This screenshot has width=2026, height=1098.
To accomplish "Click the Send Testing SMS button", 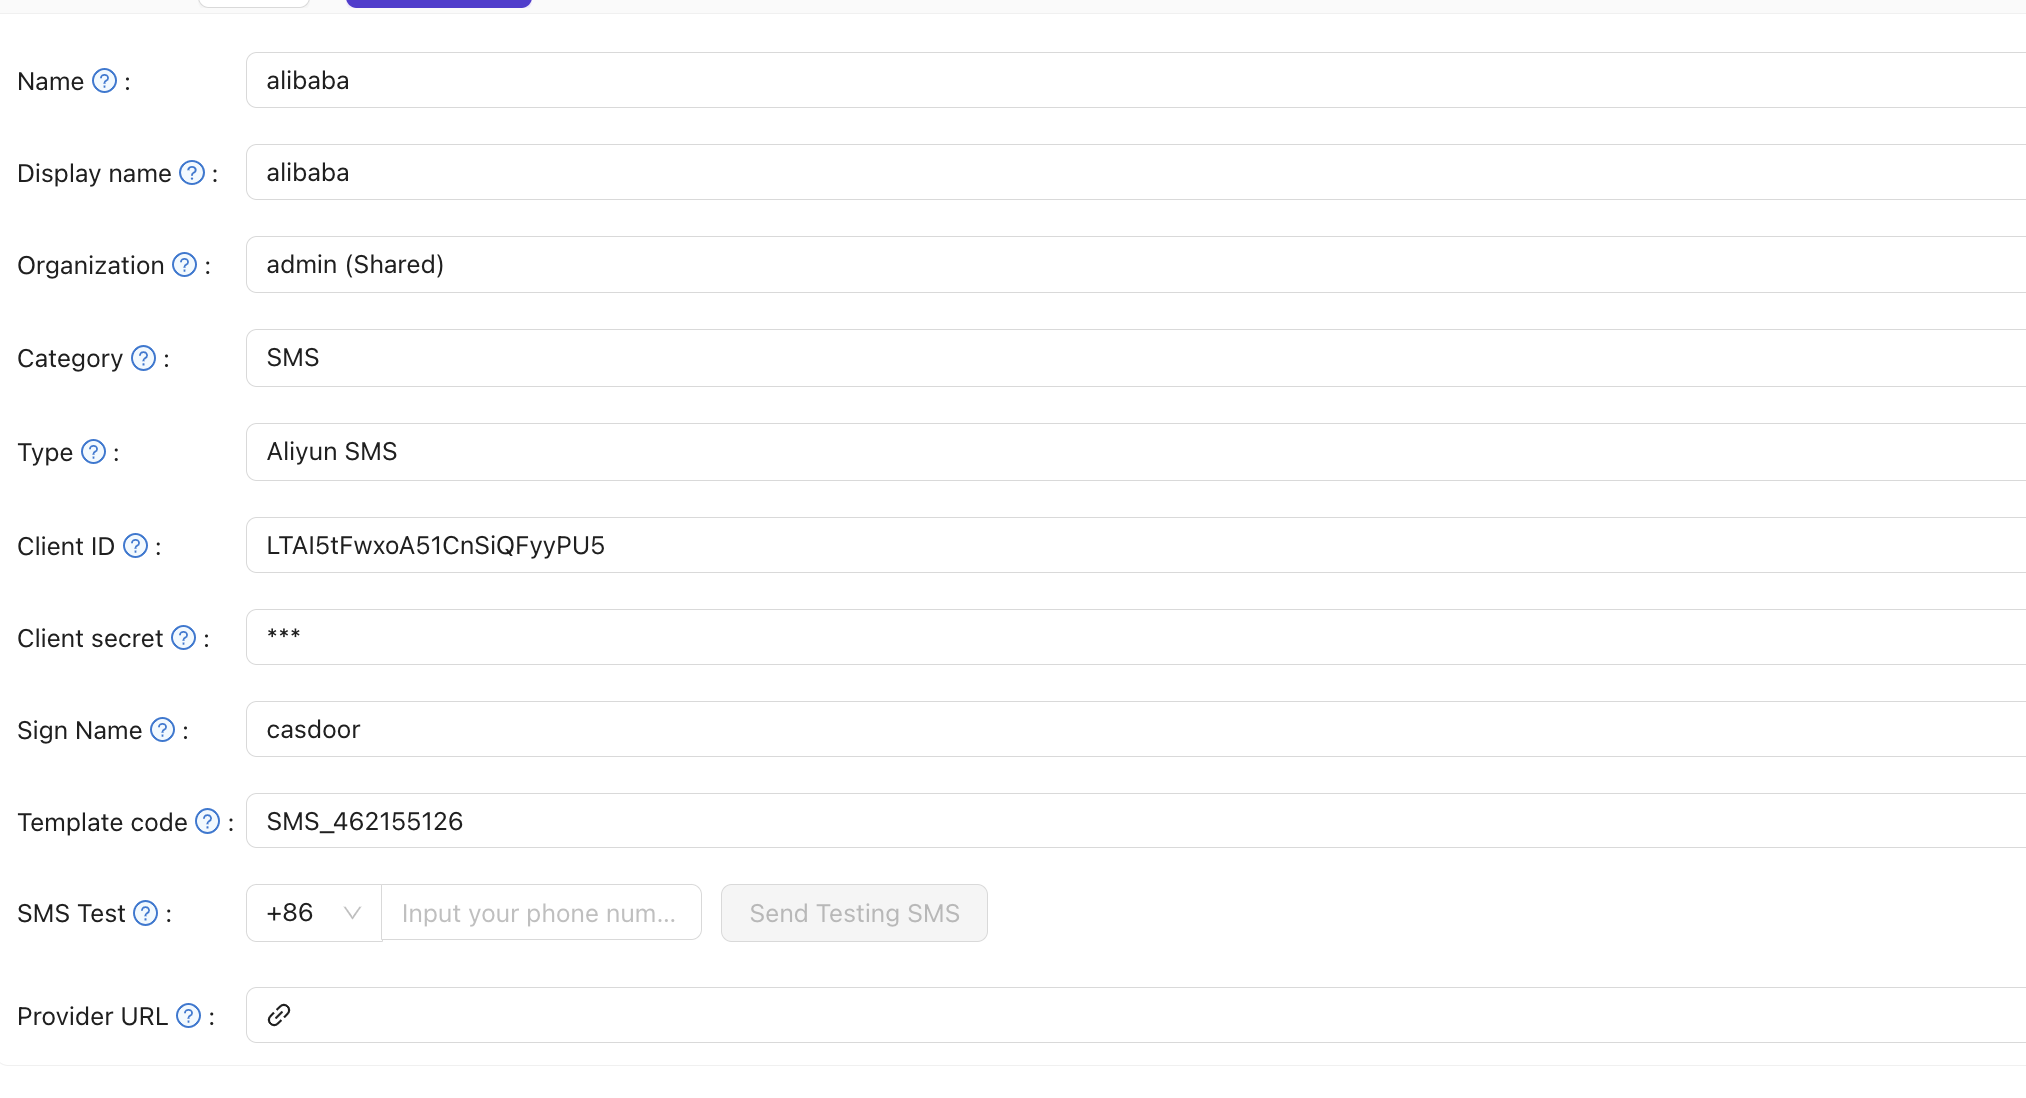I will coord(854,912).
